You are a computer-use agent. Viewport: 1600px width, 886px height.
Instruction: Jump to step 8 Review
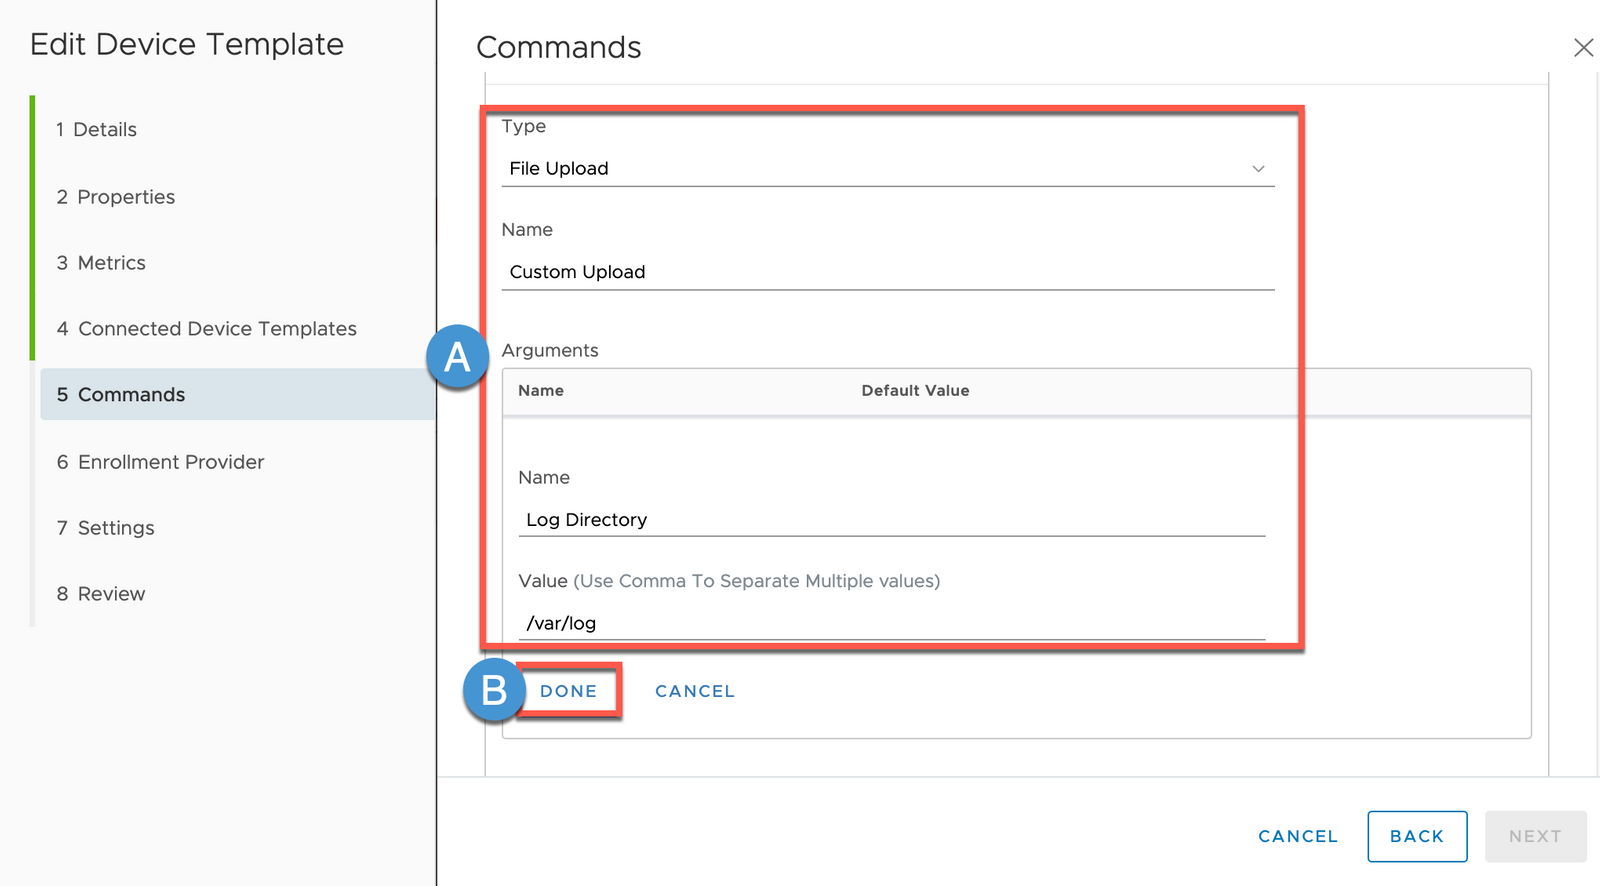(101, 594)
